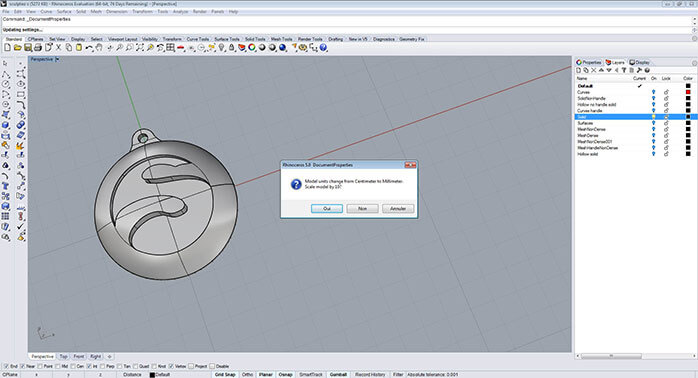Click the Paste clipboard icon
The height and width of the screenshot is (378, 698).
[x=79, y=47]
